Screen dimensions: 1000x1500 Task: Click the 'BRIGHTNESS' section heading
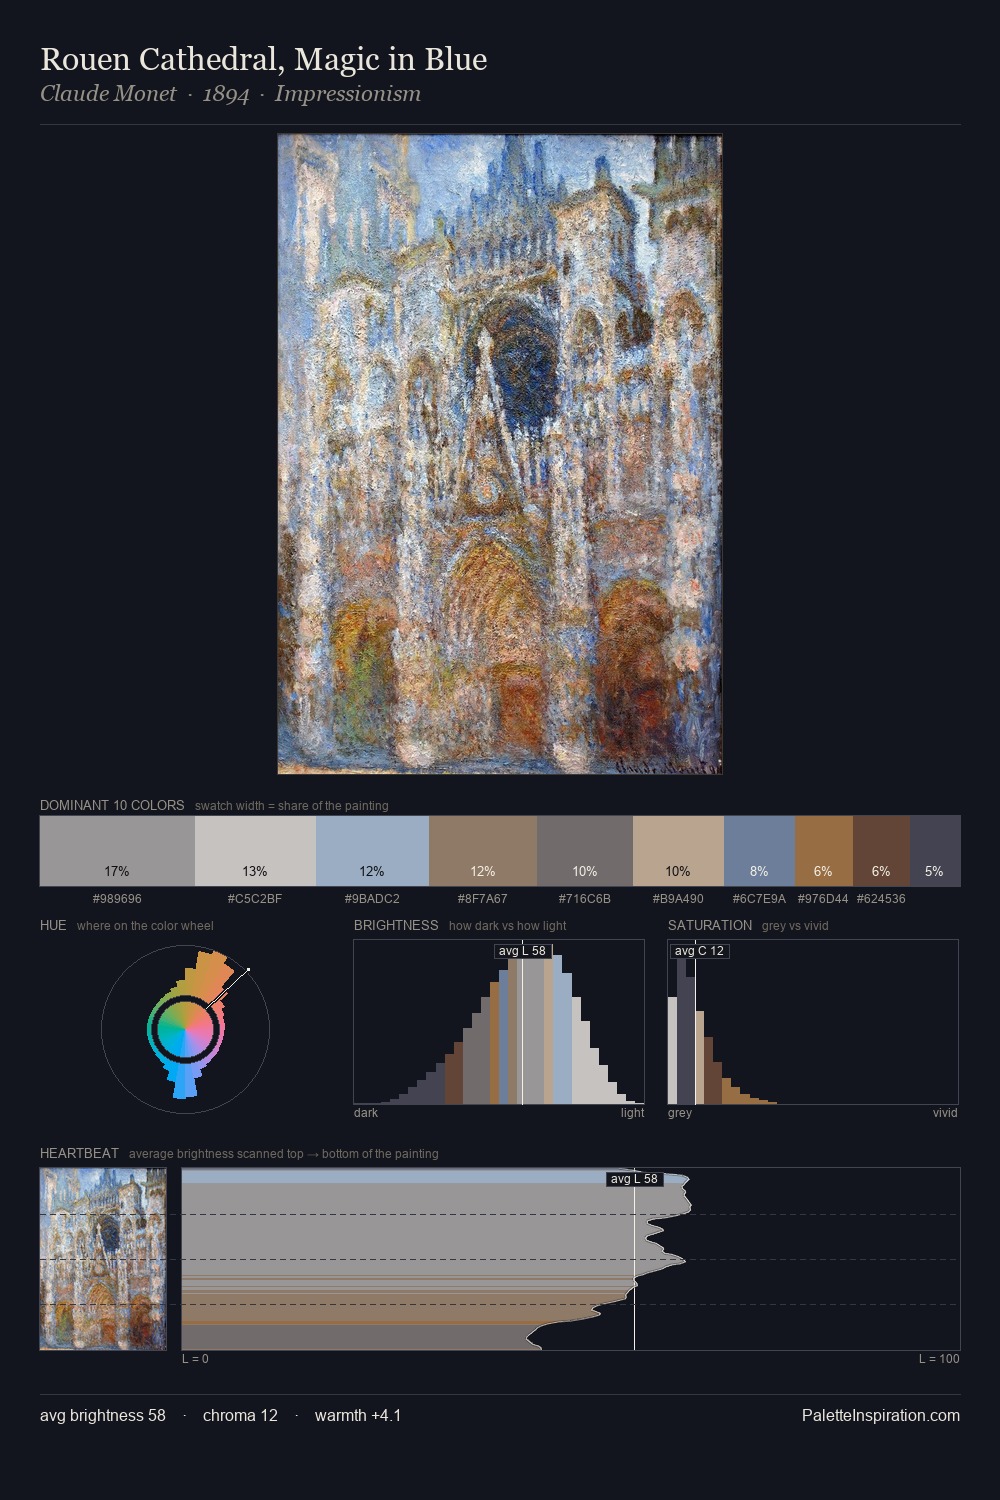coord(396,925)
